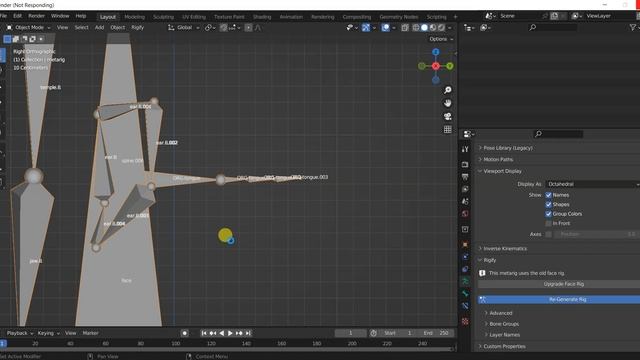The height and width of the screenshot is (360, 640).
Task: Play the animation forward
Action: [230, 333]
